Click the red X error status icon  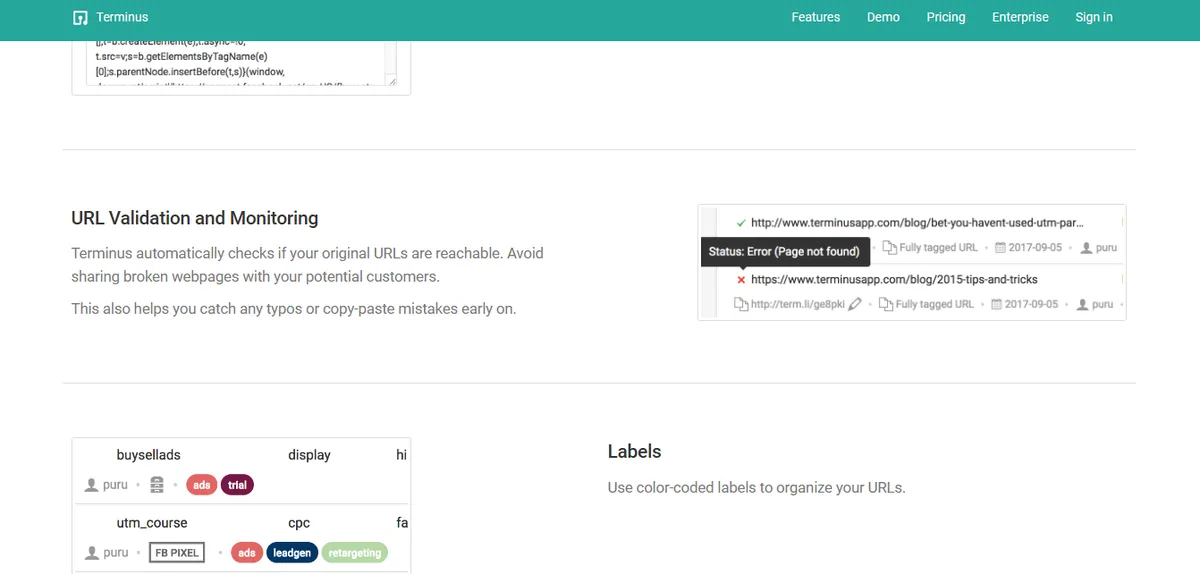click(x=740, y=280)
